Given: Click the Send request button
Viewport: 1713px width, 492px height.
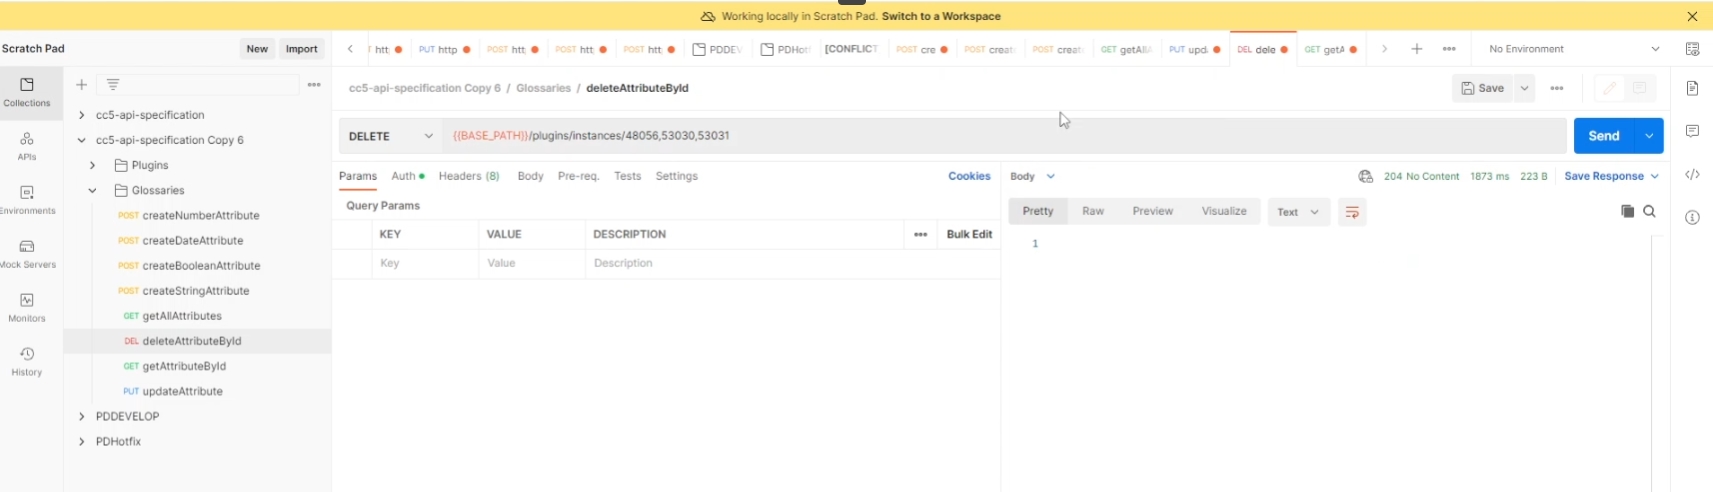Looking at the screenshot, I should click(x=1603, y=136).
